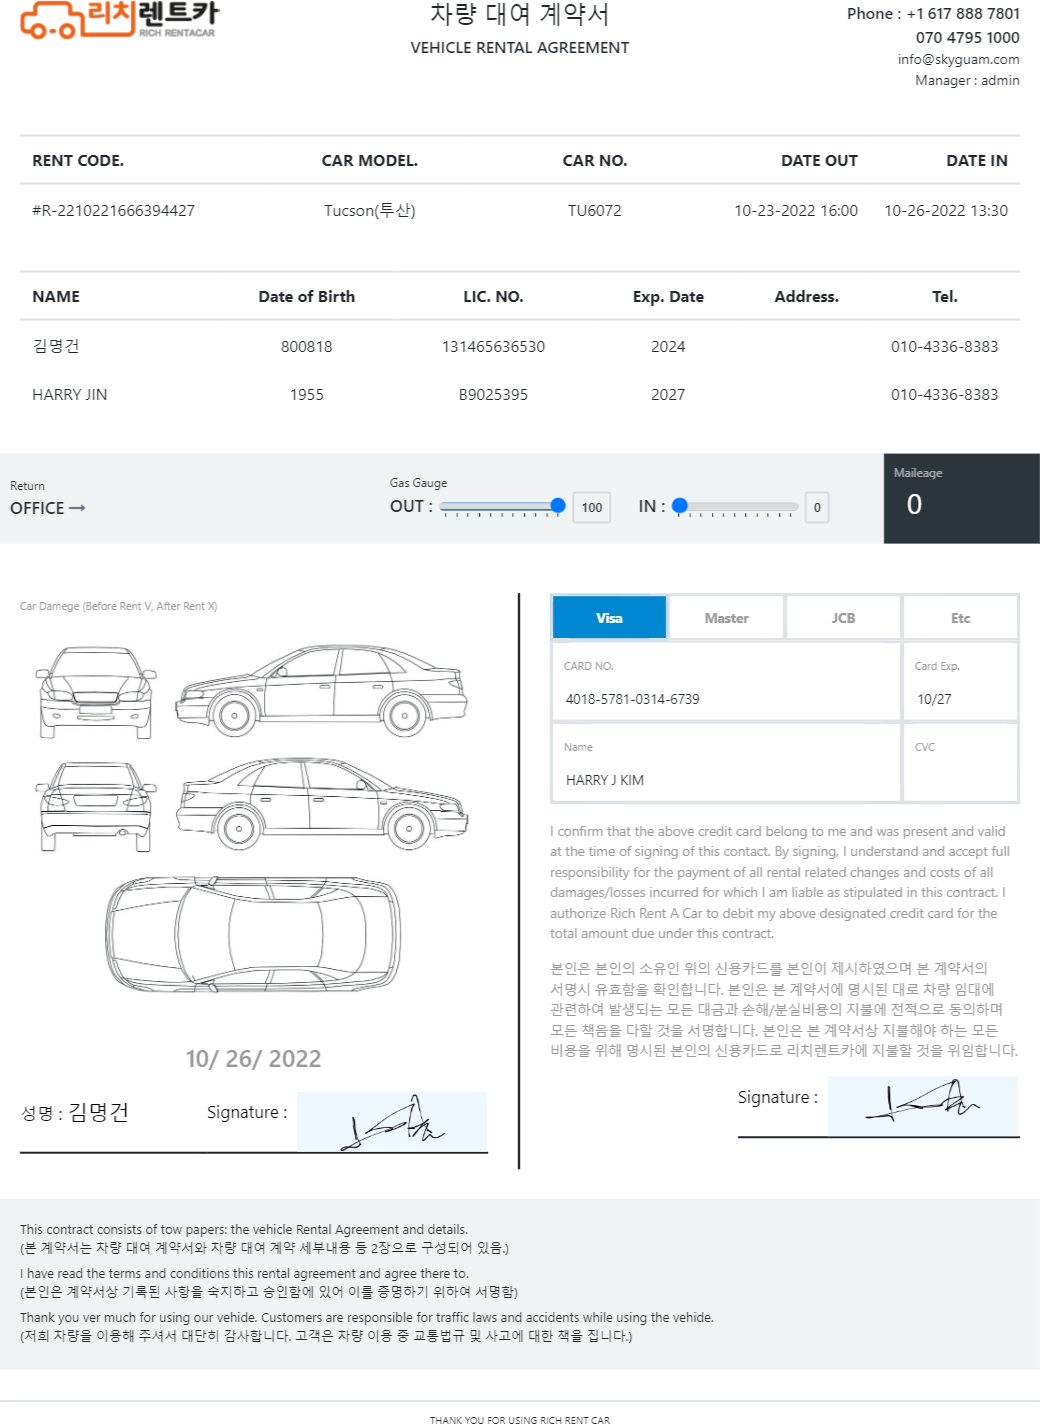Click the front-view car damage diagram
The image size is (1040, 1427).
pyautogui.click(x=96, y=692)
